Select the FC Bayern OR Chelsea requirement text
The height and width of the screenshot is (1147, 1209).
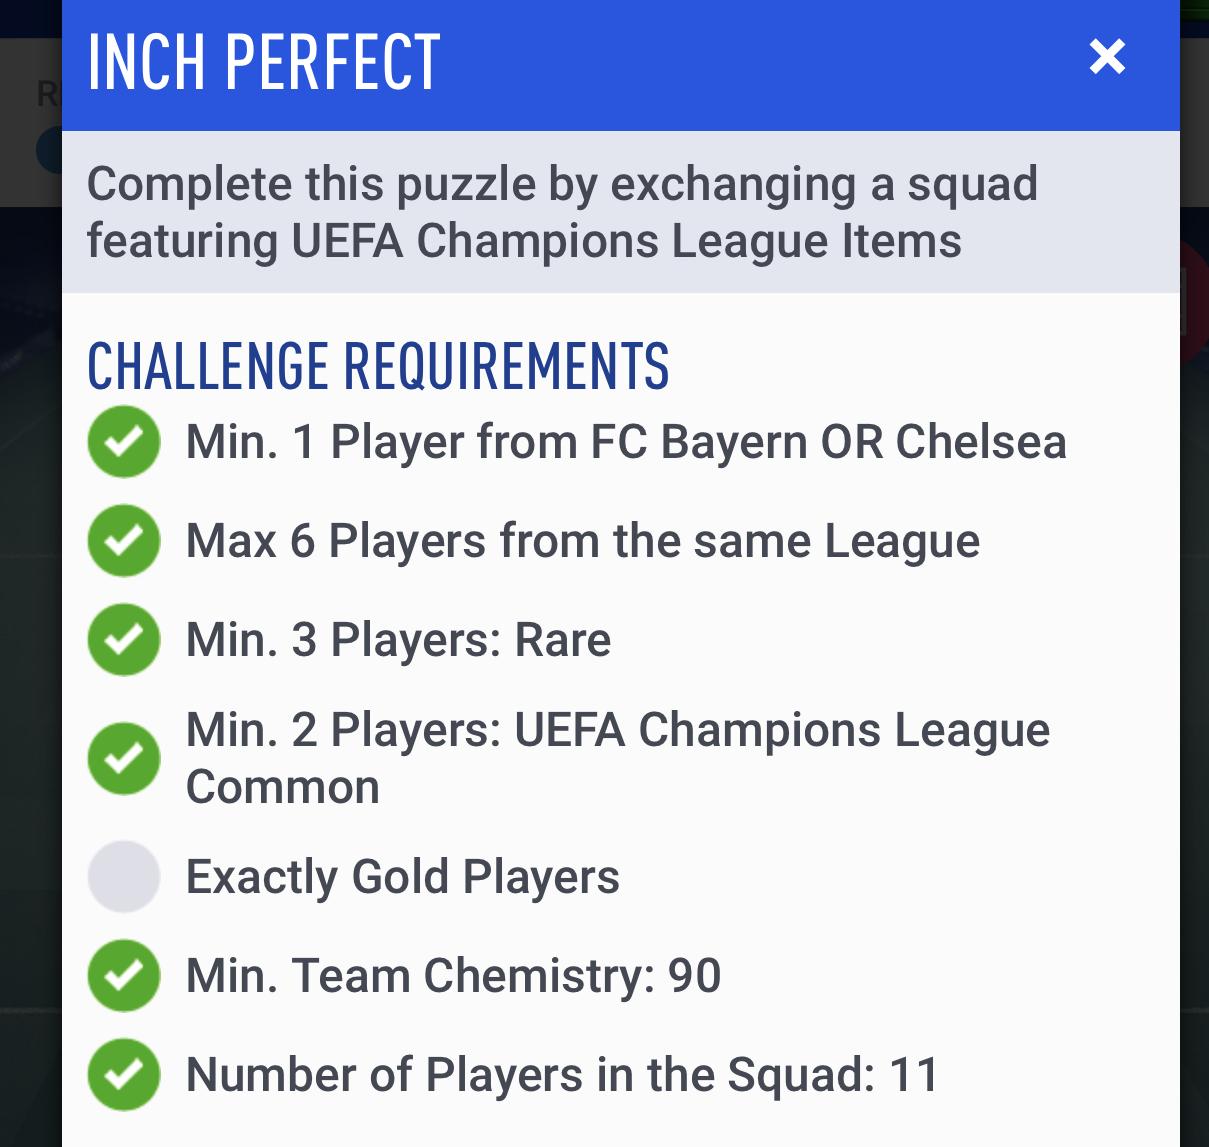click(626, 442)
